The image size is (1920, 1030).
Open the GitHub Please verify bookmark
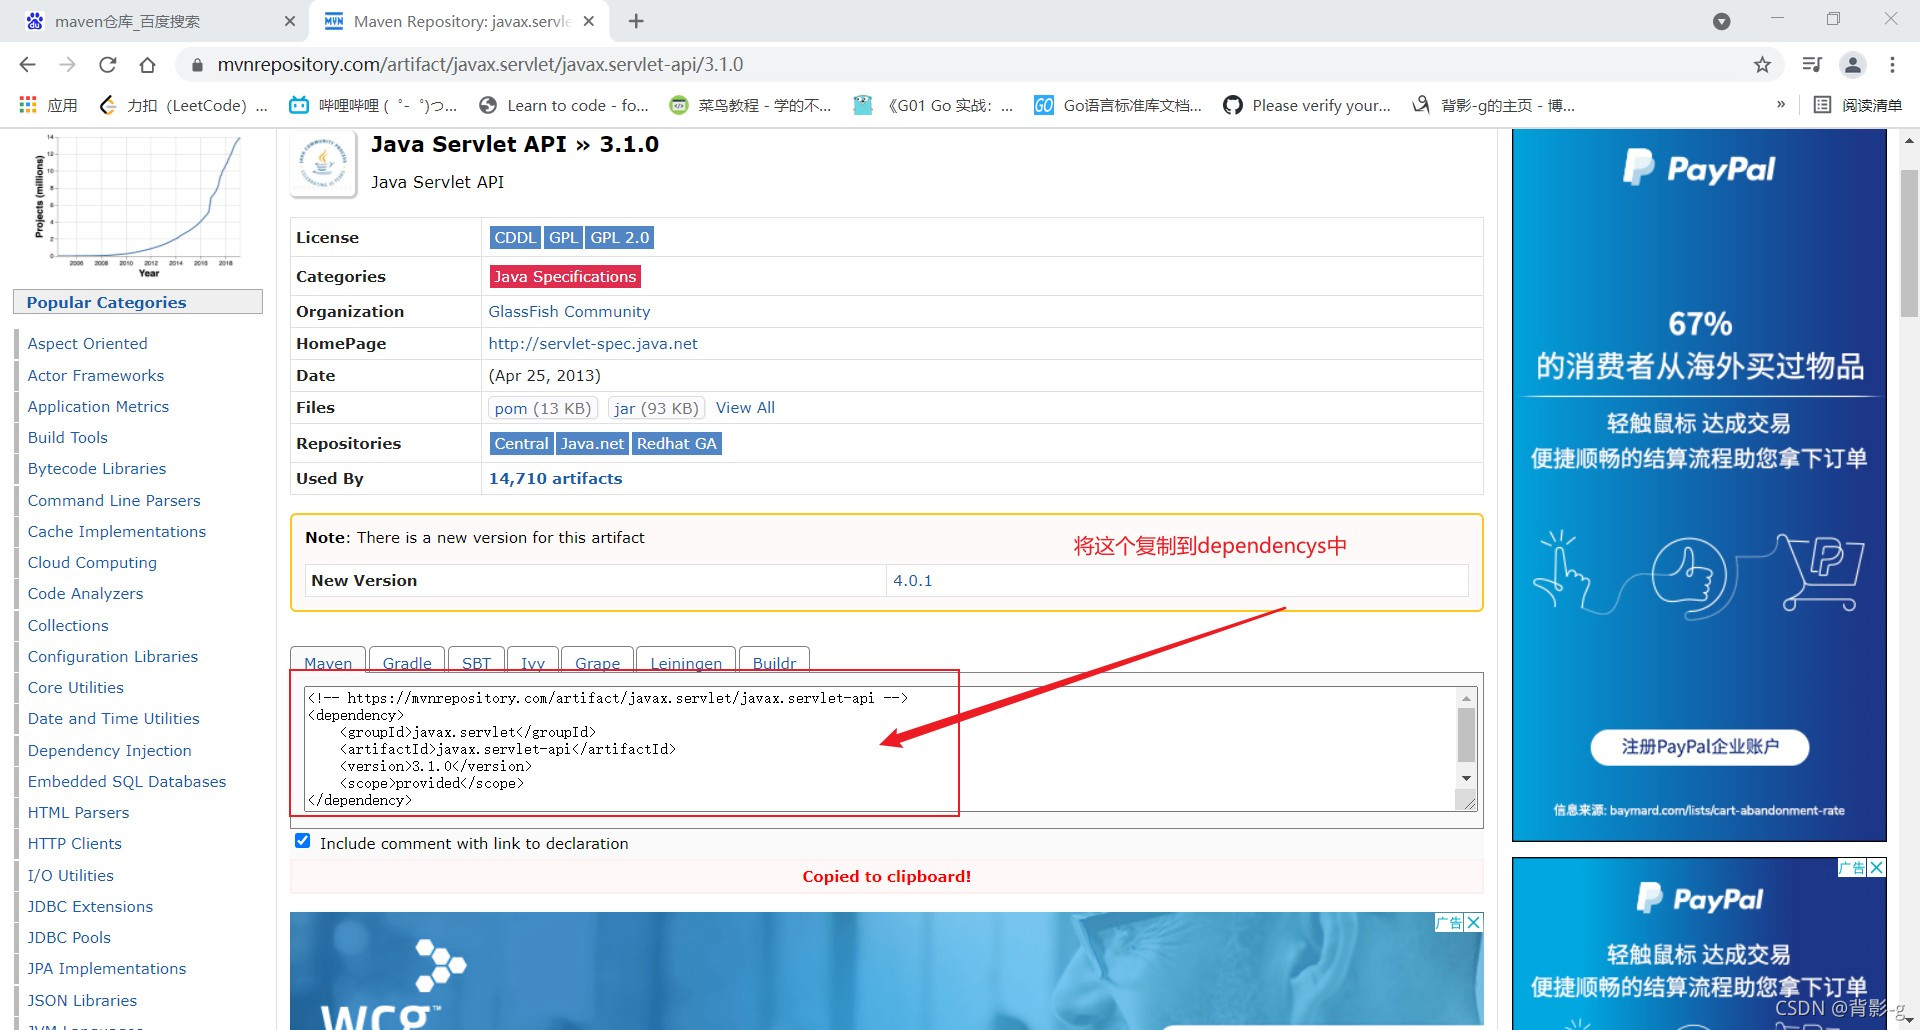[x=1307, y=105]
